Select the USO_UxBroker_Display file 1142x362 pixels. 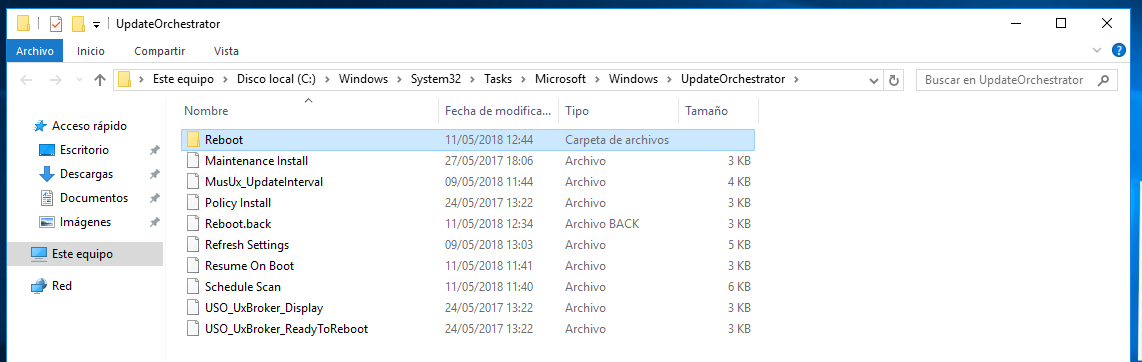(x=468, y=307)
